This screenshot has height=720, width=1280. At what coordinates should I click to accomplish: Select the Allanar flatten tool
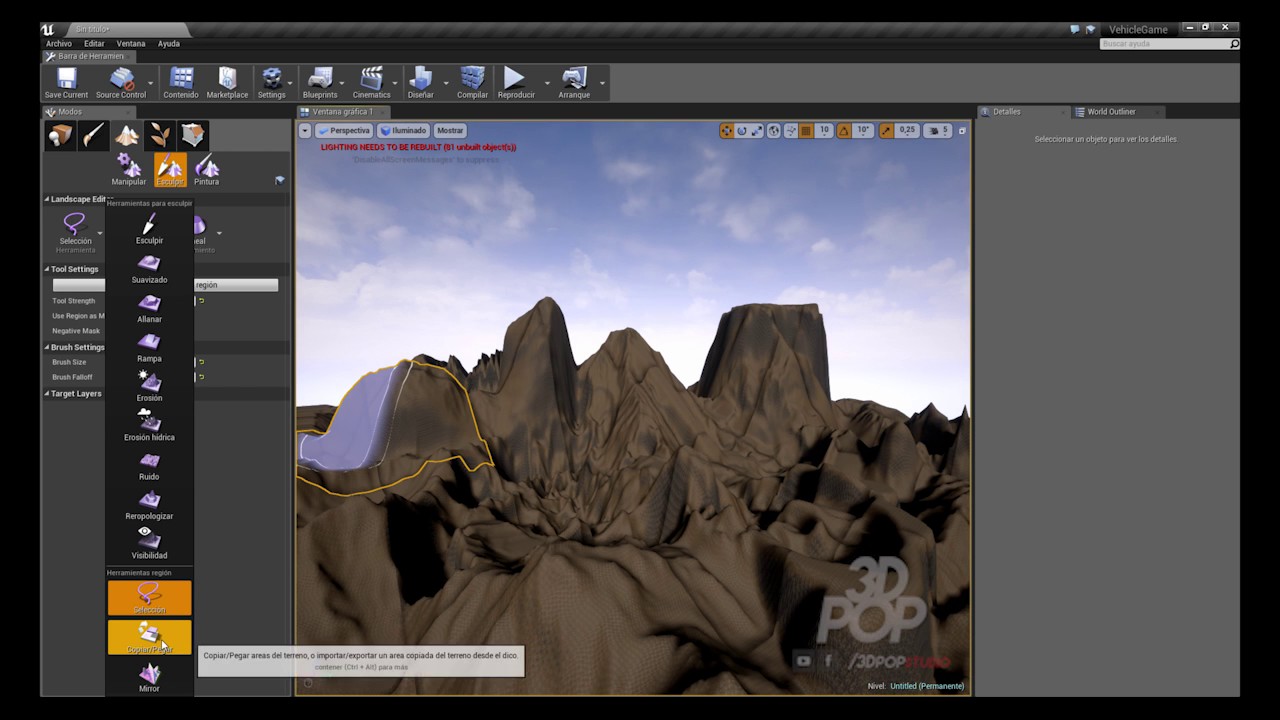point(149,308)
